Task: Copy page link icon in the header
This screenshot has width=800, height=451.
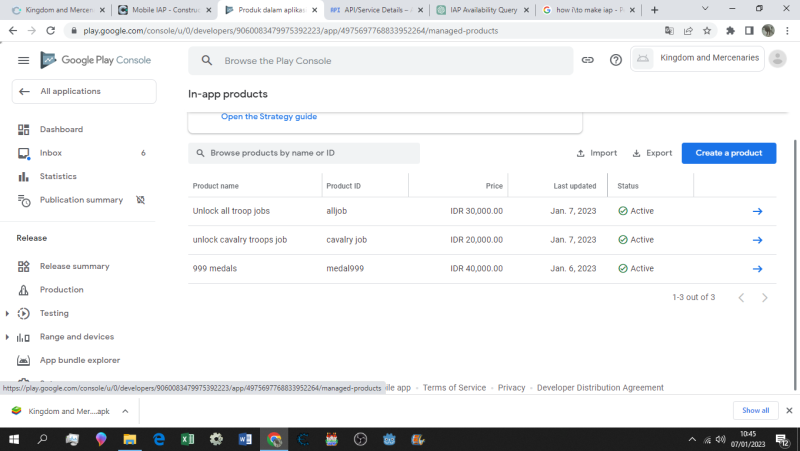Action: tap(588, 60)
